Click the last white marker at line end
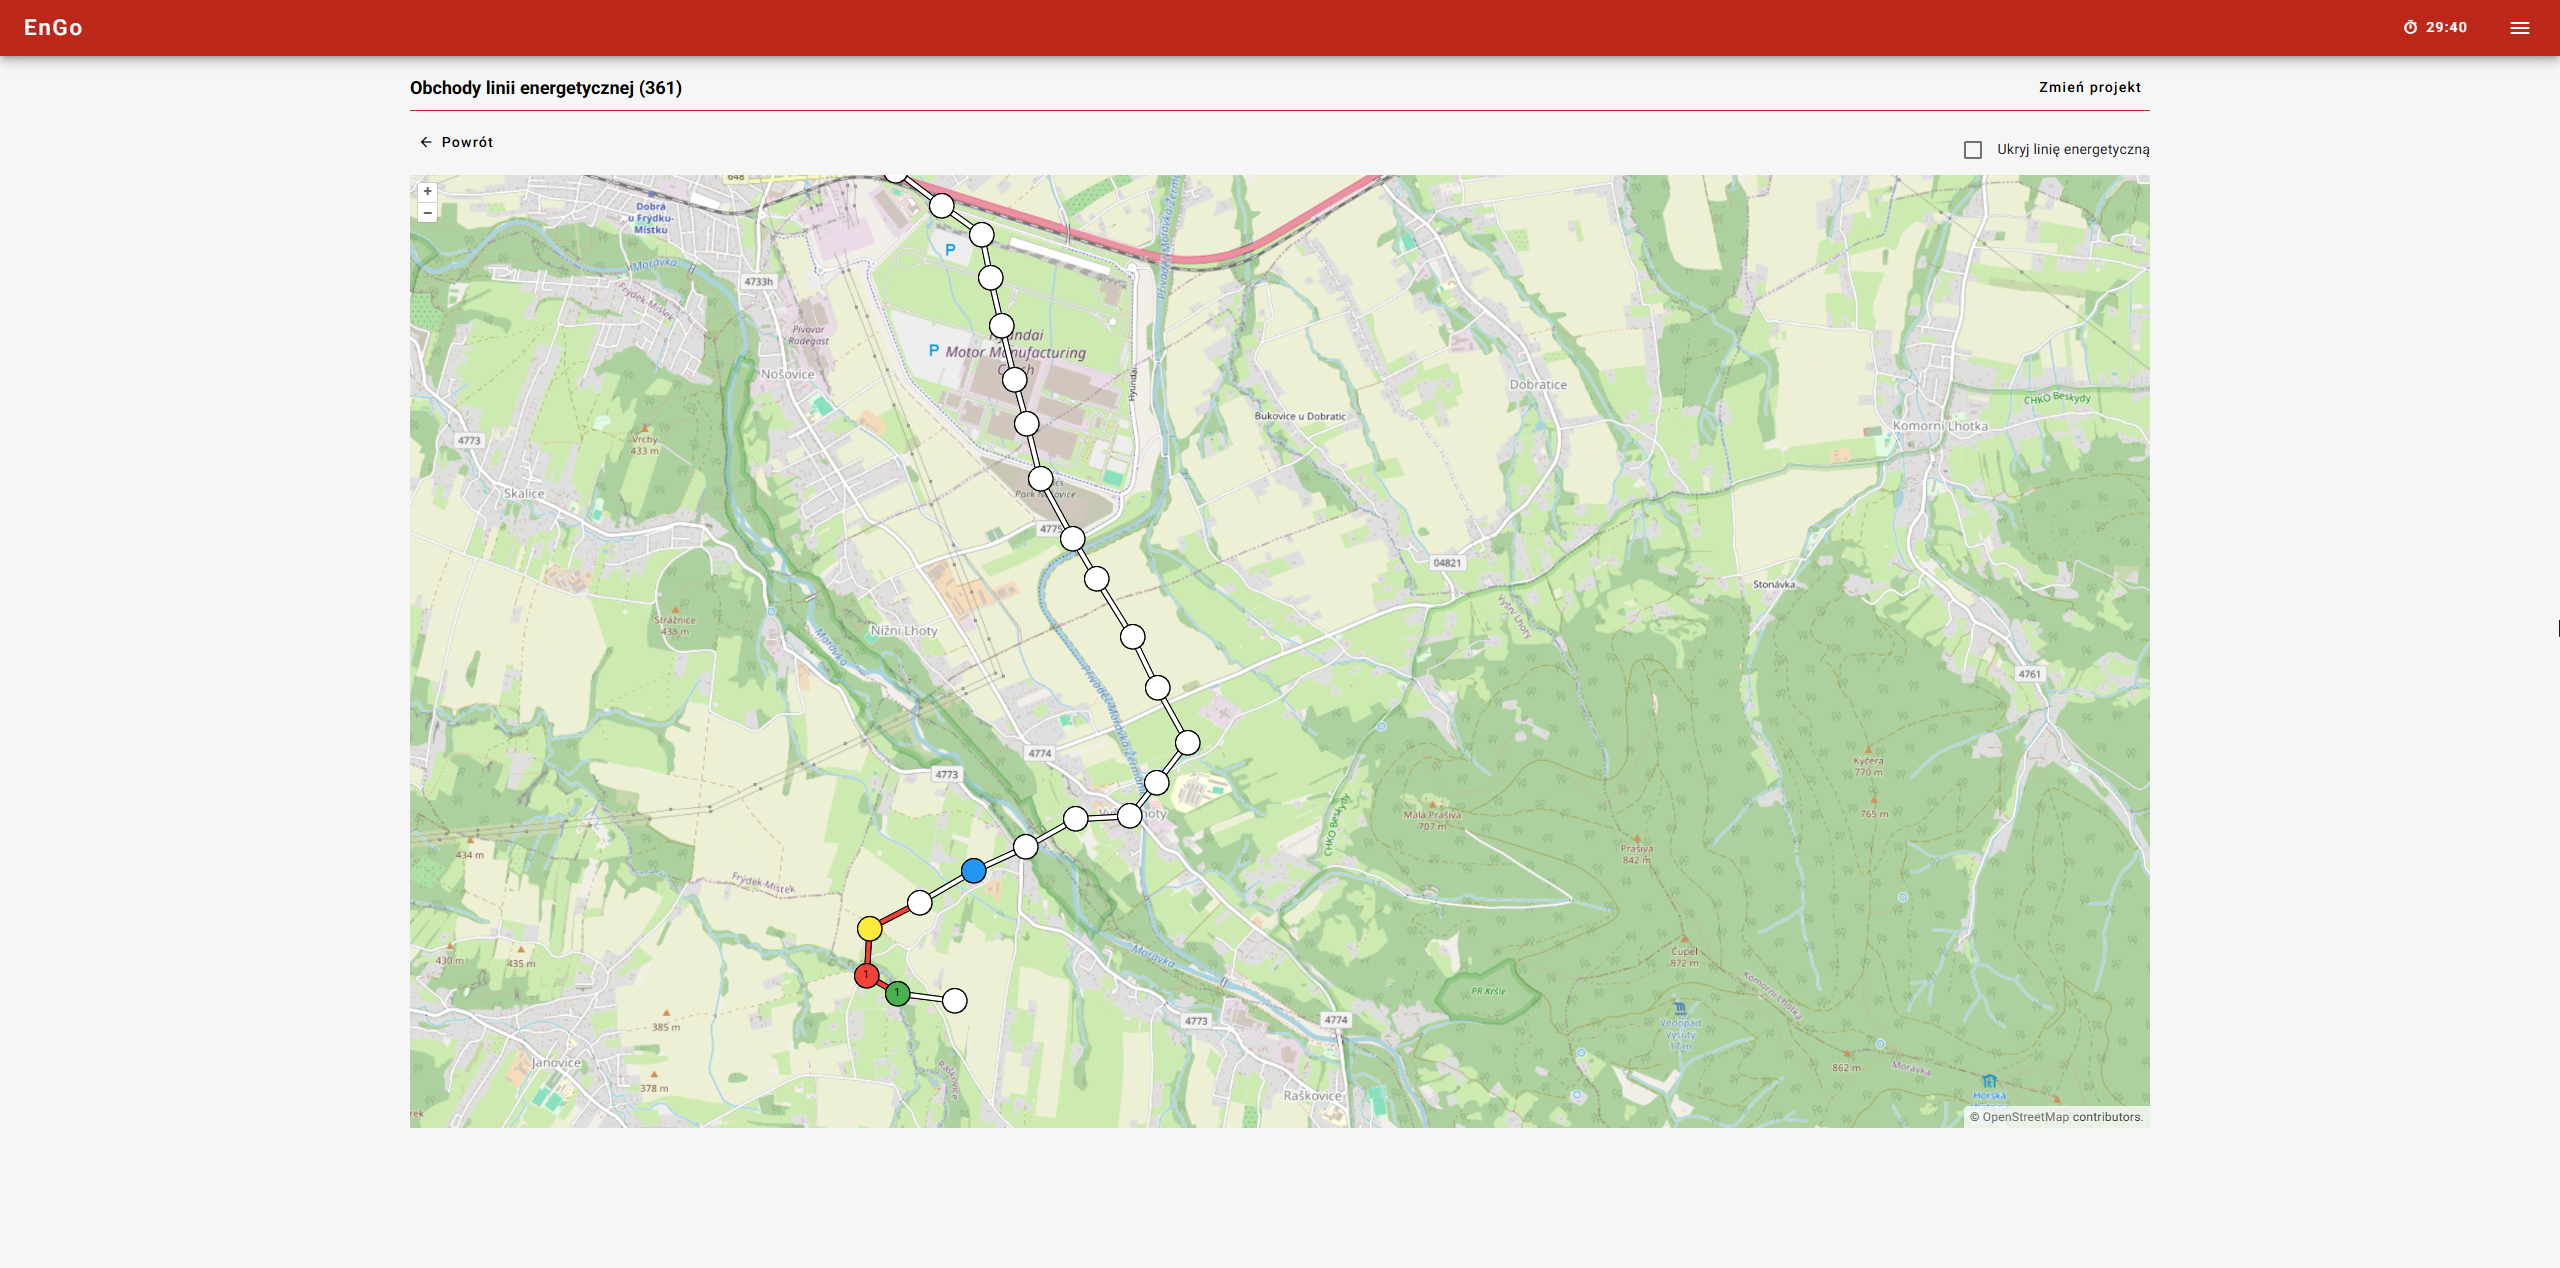The height and width of the screenshot is (1268, 2560). click(954, 1000)
